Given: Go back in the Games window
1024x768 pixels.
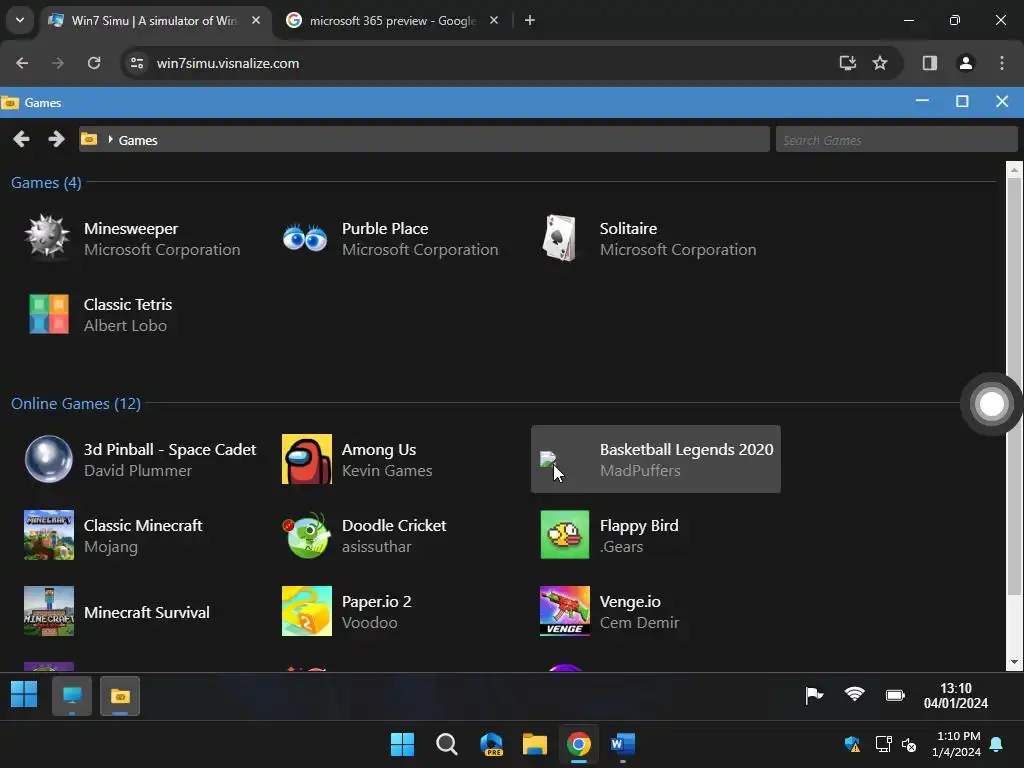Looking at the screenshot, I should (x=21, y=139).
